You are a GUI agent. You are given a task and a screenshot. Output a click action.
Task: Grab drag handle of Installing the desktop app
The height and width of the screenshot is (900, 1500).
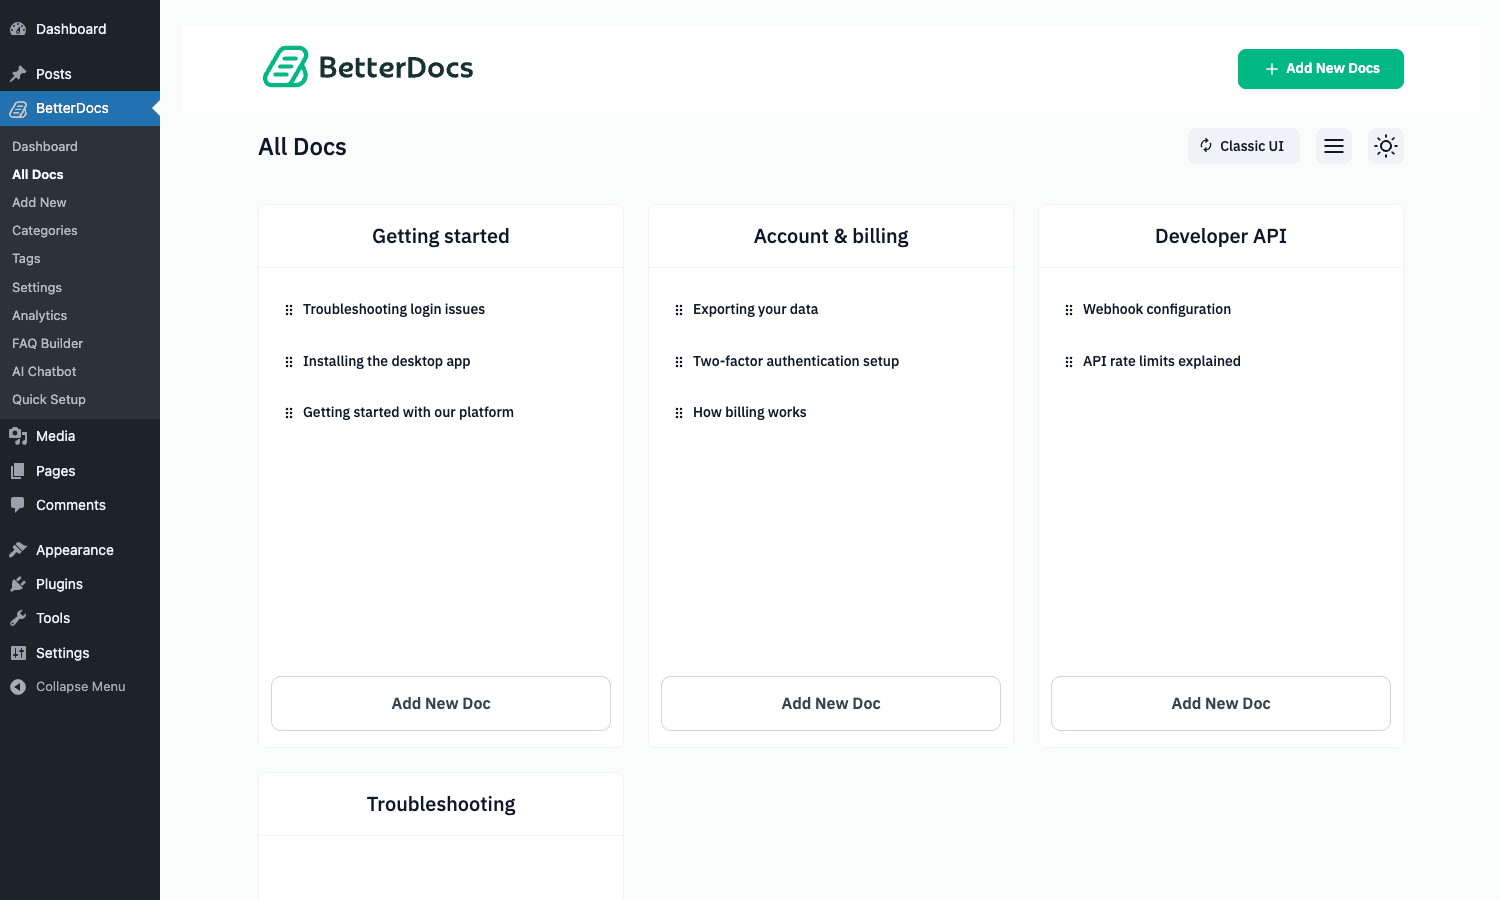click(289, 362)
